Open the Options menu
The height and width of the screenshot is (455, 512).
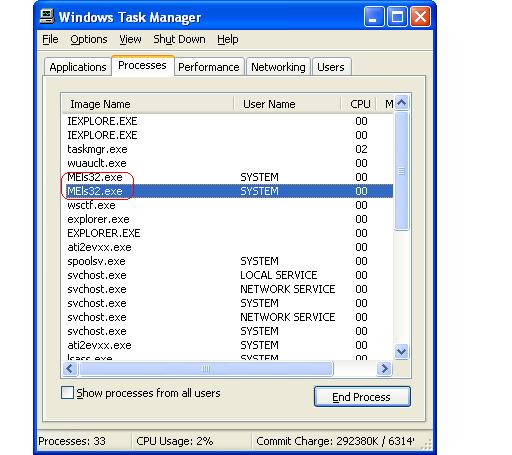pos(89,39)
